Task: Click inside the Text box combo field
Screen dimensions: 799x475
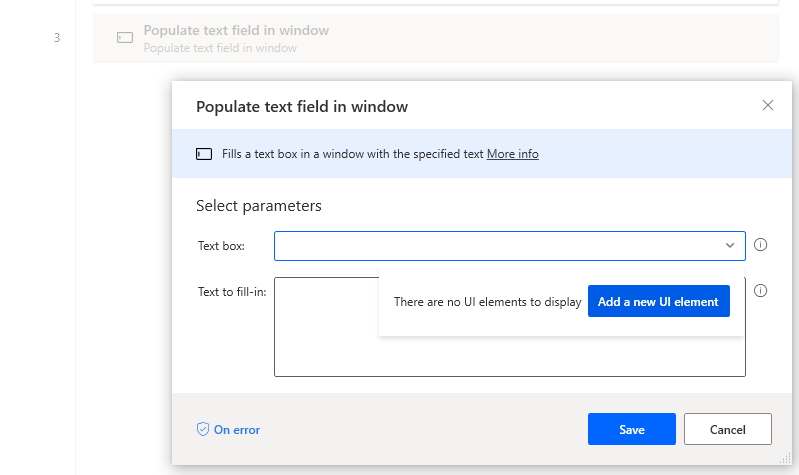Action: tap(510, 246)
